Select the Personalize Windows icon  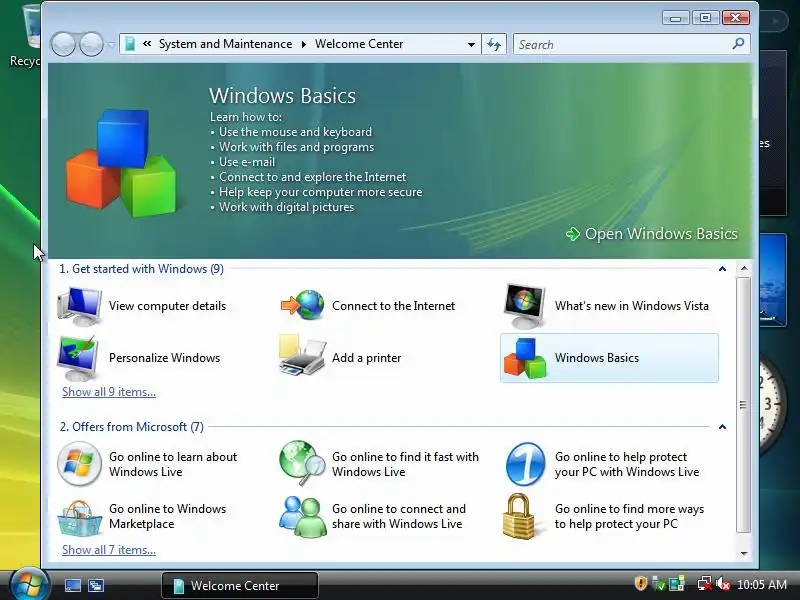tap(78, 358)
